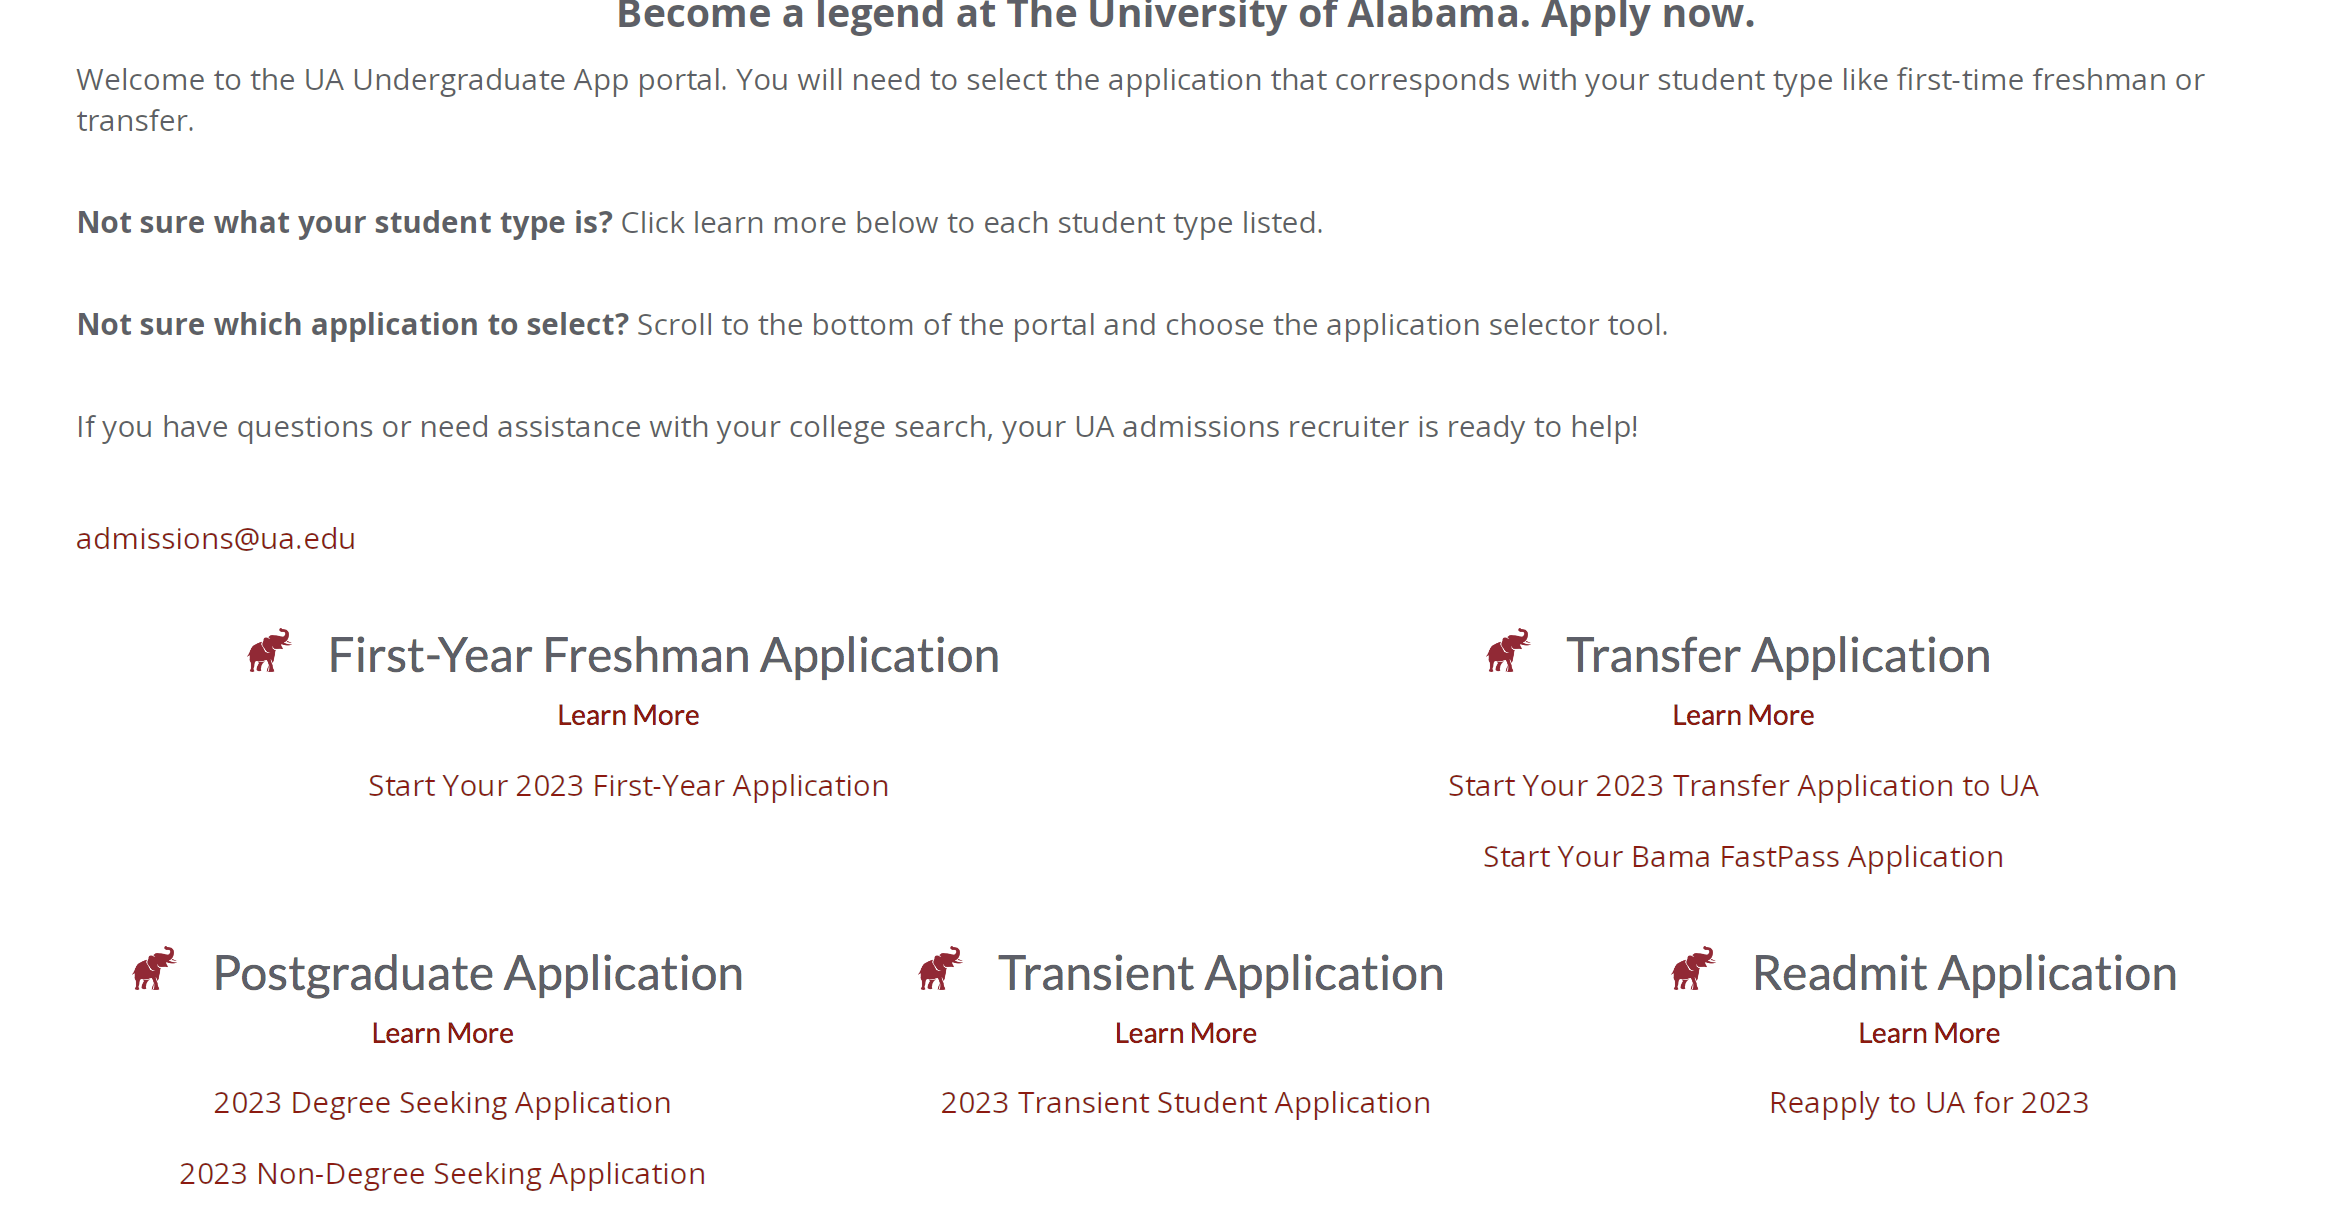This screenshot has width=2338, height=1224.
Task: Click elephant icon beside Postgraduate Application
Action: pyautogui.click(x=154, y=968)
